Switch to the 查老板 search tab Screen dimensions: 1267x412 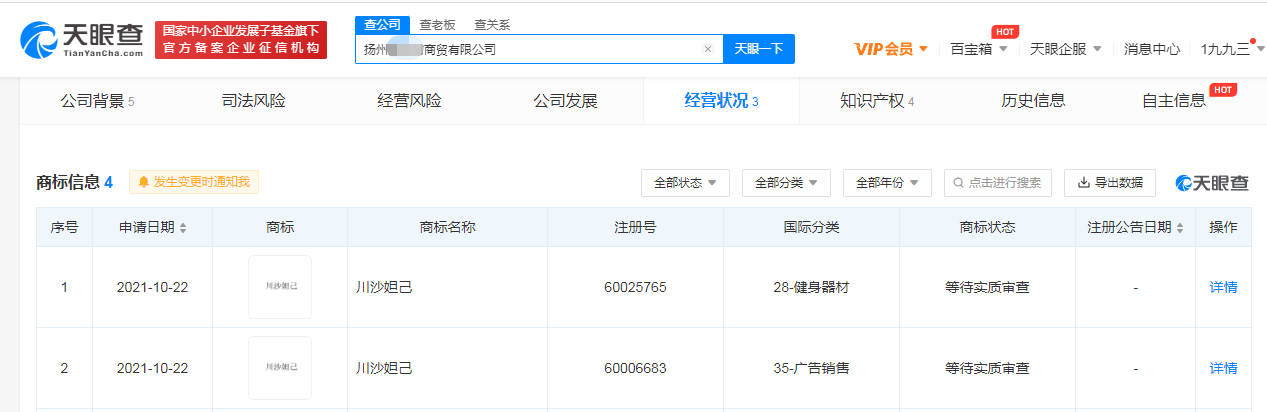pyautogui.click(x=436, y=25)
